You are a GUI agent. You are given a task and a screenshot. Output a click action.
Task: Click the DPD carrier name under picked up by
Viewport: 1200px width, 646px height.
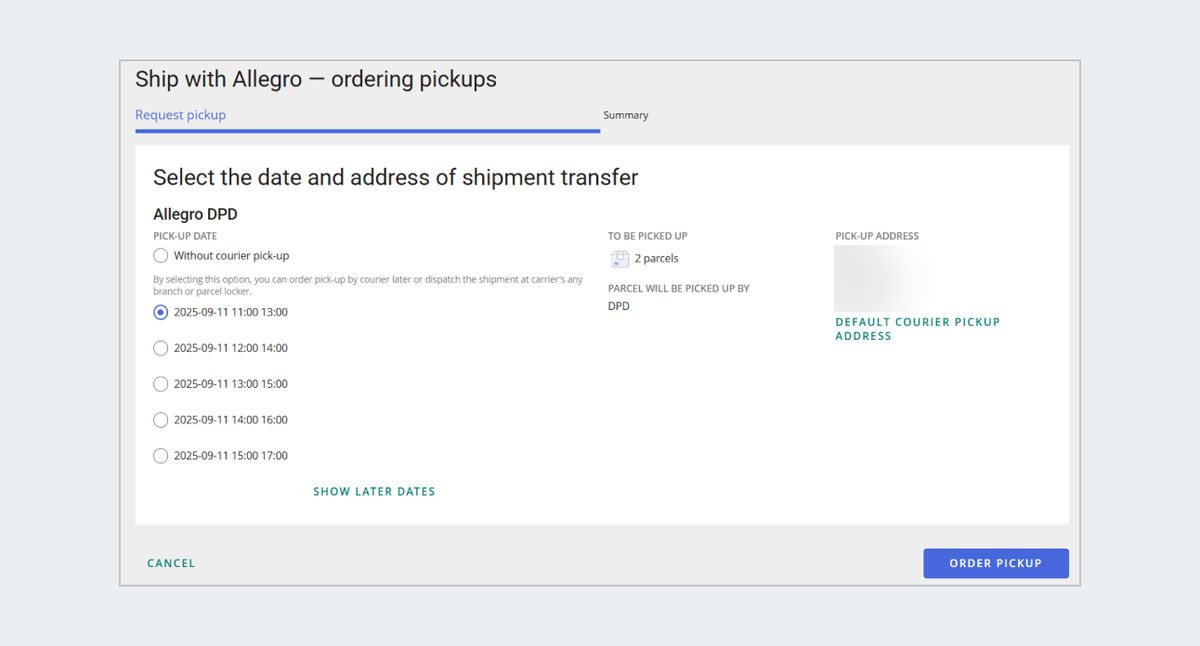coord(619,306)
